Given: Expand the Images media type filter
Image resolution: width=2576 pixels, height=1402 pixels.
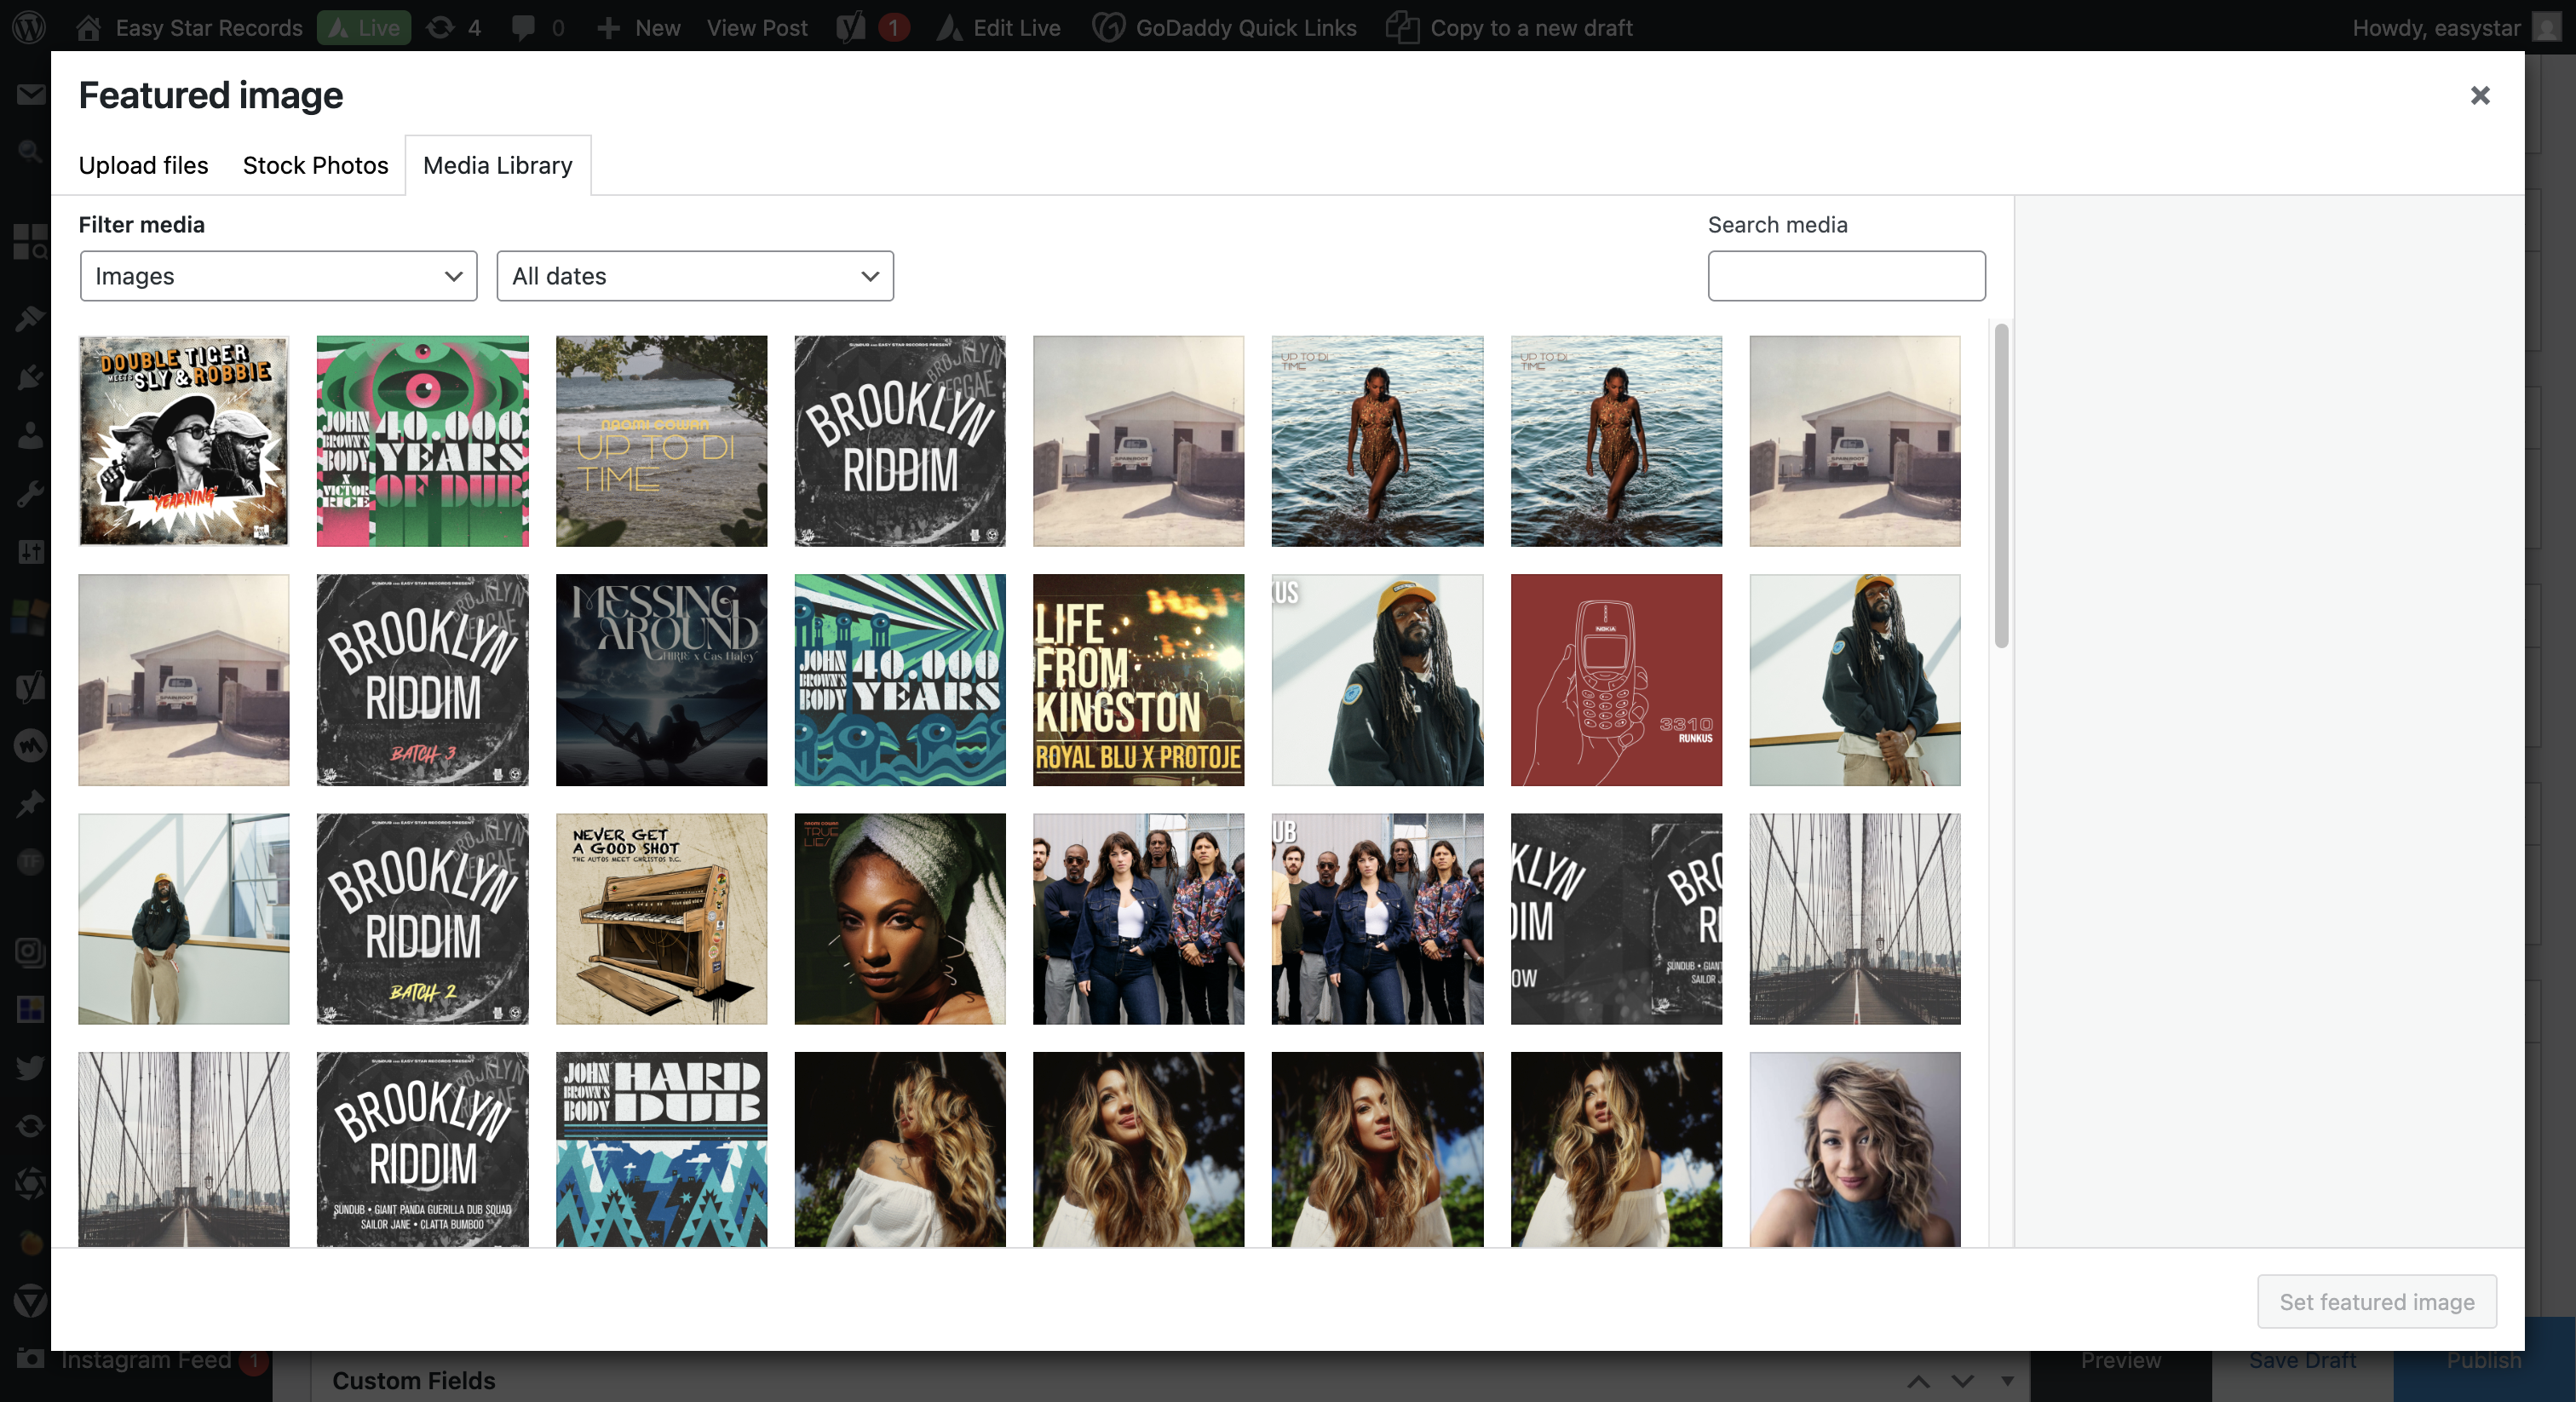Looking at the screenshot, I should coord(278,276).
